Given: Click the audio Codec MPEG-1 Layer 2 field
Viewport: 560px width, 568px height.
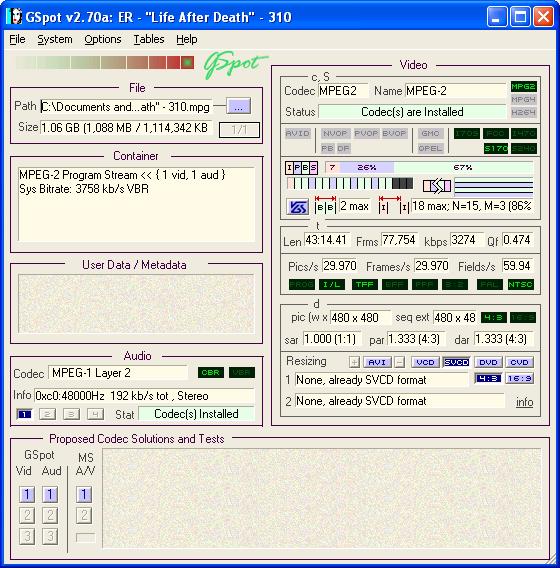Looking at the screenshot, I should click(x=118, y=373).
